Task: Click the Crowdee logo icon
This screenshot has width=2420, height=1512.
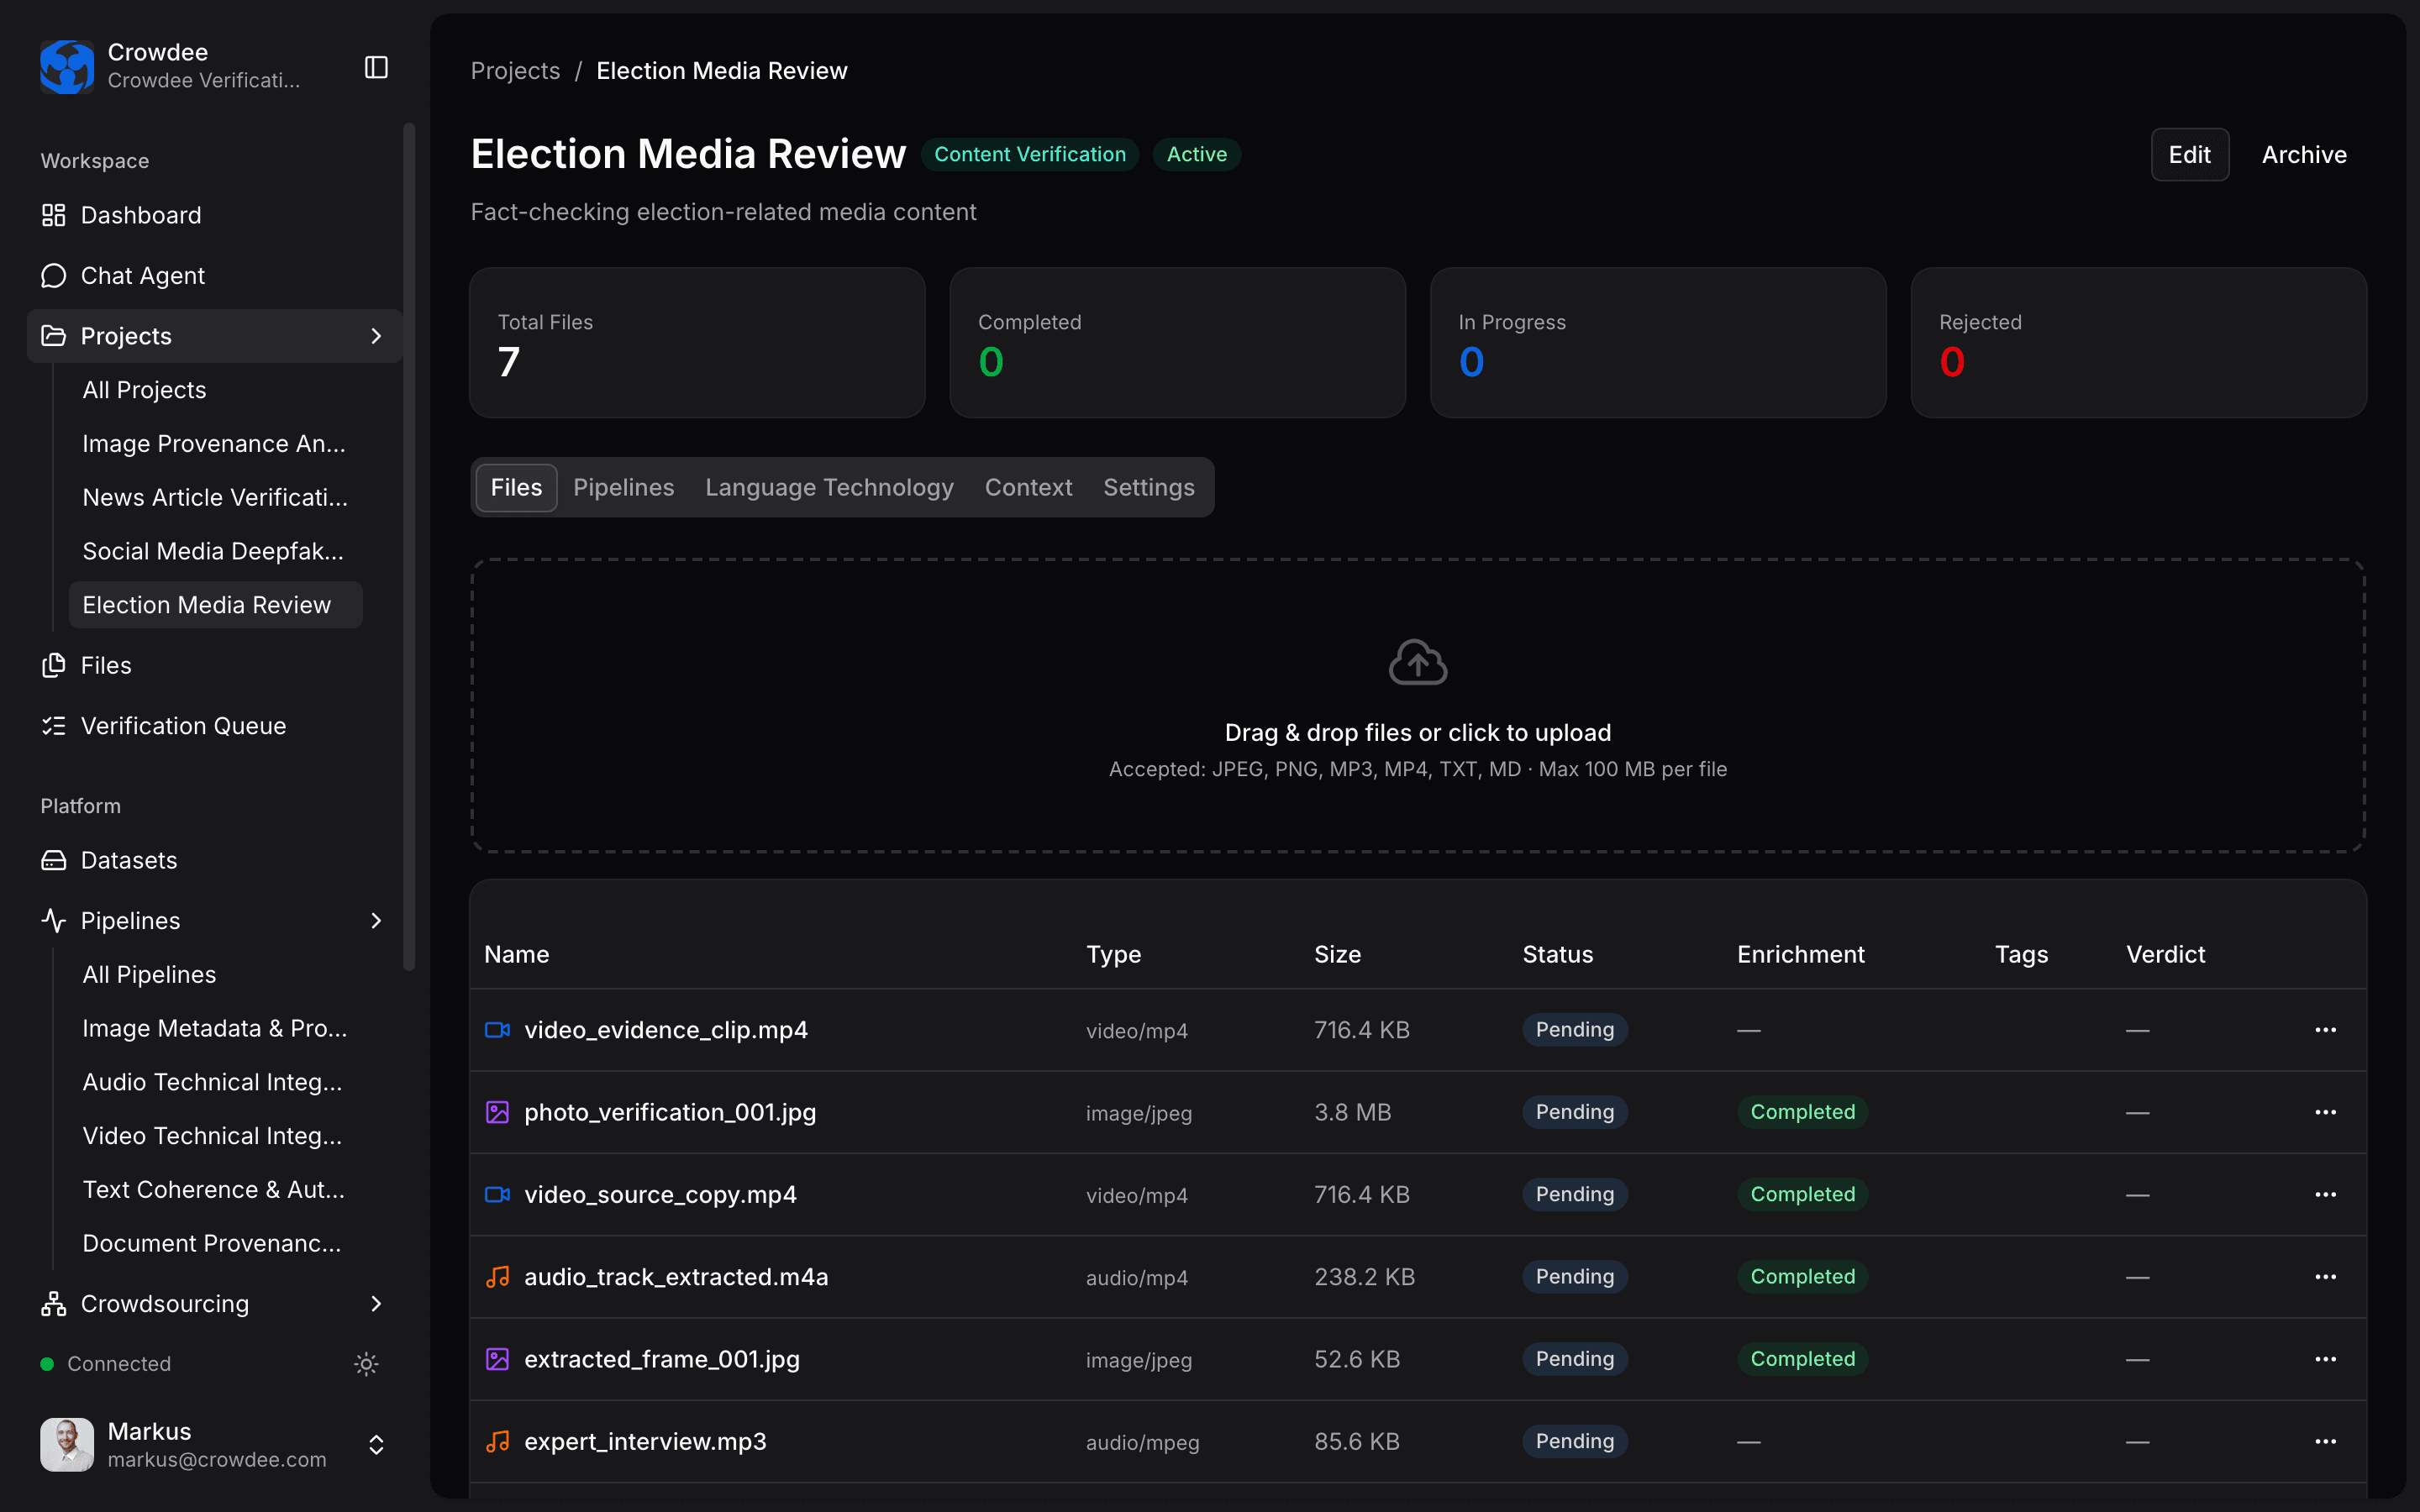Action: tap(67, 66)
